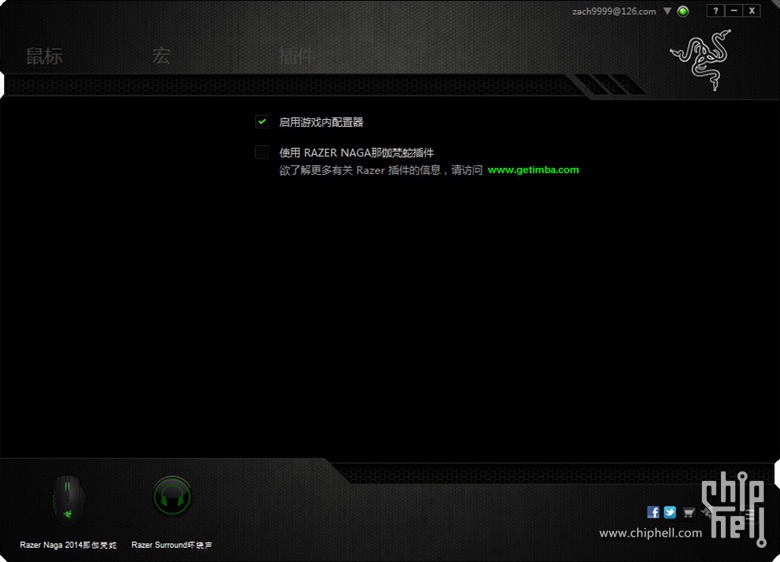This screenshot has width=780, height=562.
Task: Disable the 启用游戏内配置器 checkbox
Action: pos(262,121)
